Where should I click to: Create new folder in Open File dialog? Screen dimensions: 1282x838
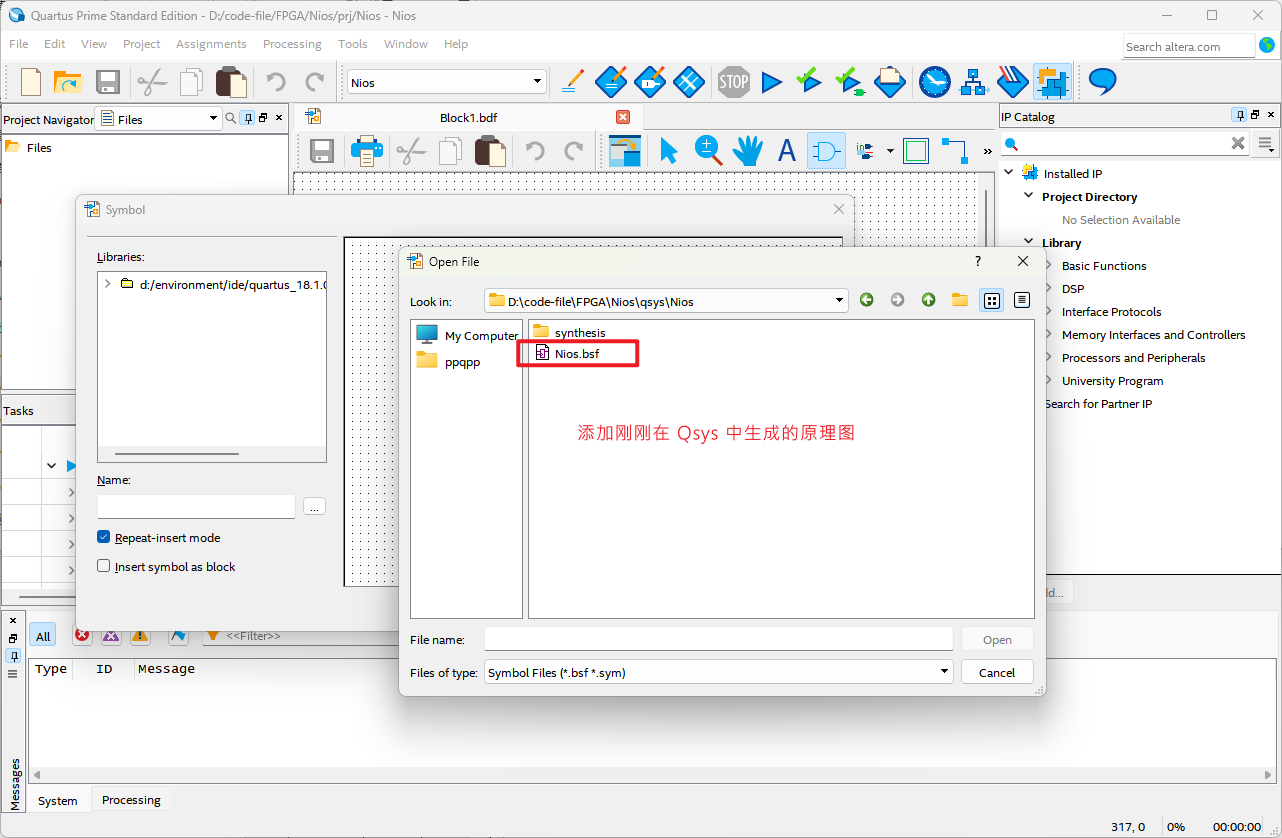(960, 300)
